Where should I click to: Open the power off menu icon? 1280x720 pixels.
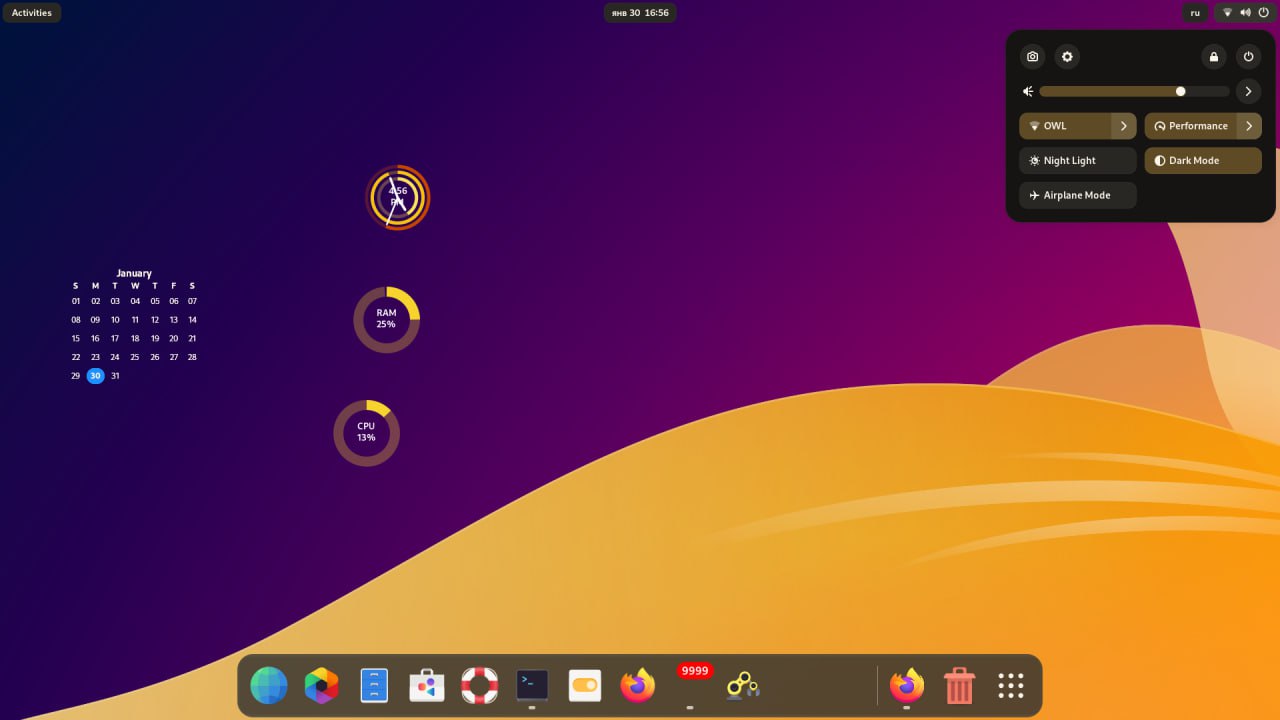[1249, 57]
